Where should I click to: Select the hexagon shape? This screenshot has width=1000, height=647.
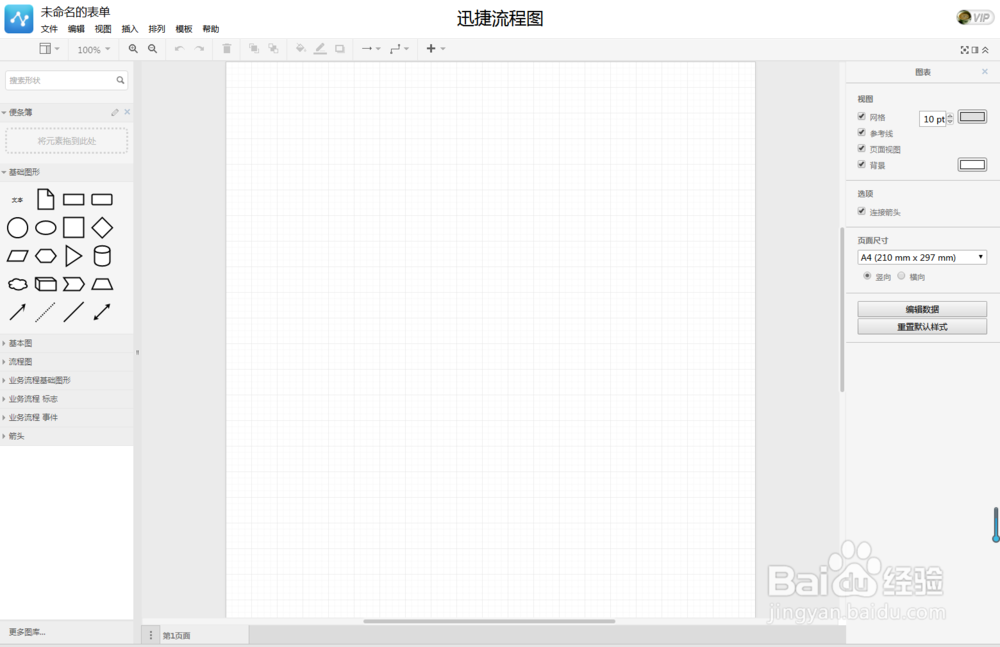(45, 256)
